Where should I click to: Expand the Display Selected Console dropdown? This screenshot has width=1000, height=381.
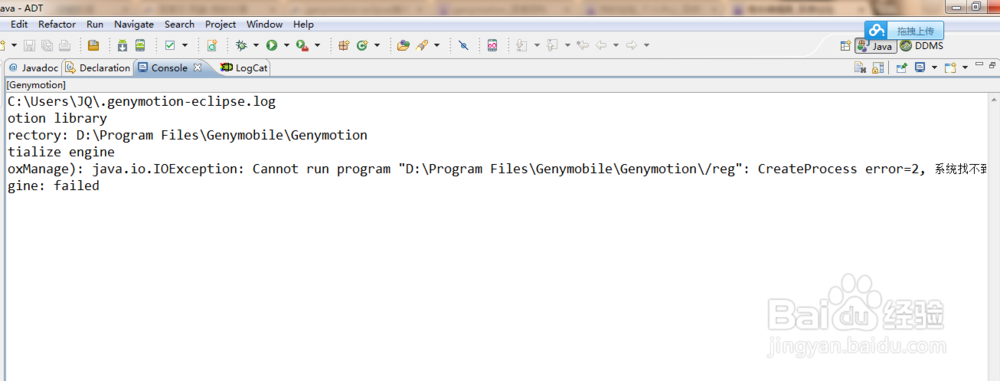(x=934, y=67)
